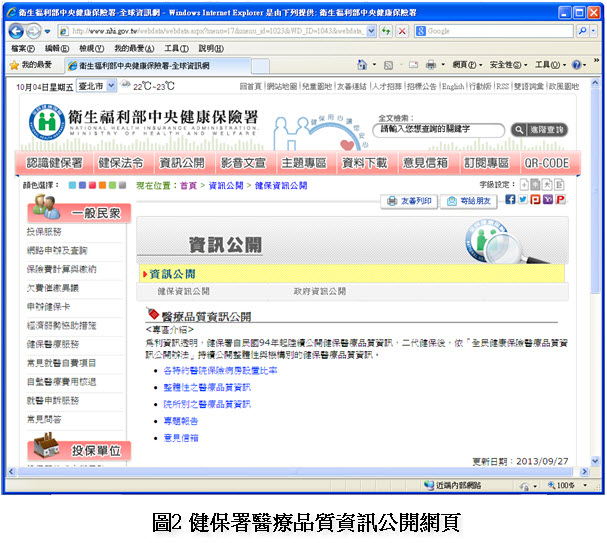
Task: Open the 安全性(S) Safety dropdown
Action: click(x=508, y=65)
